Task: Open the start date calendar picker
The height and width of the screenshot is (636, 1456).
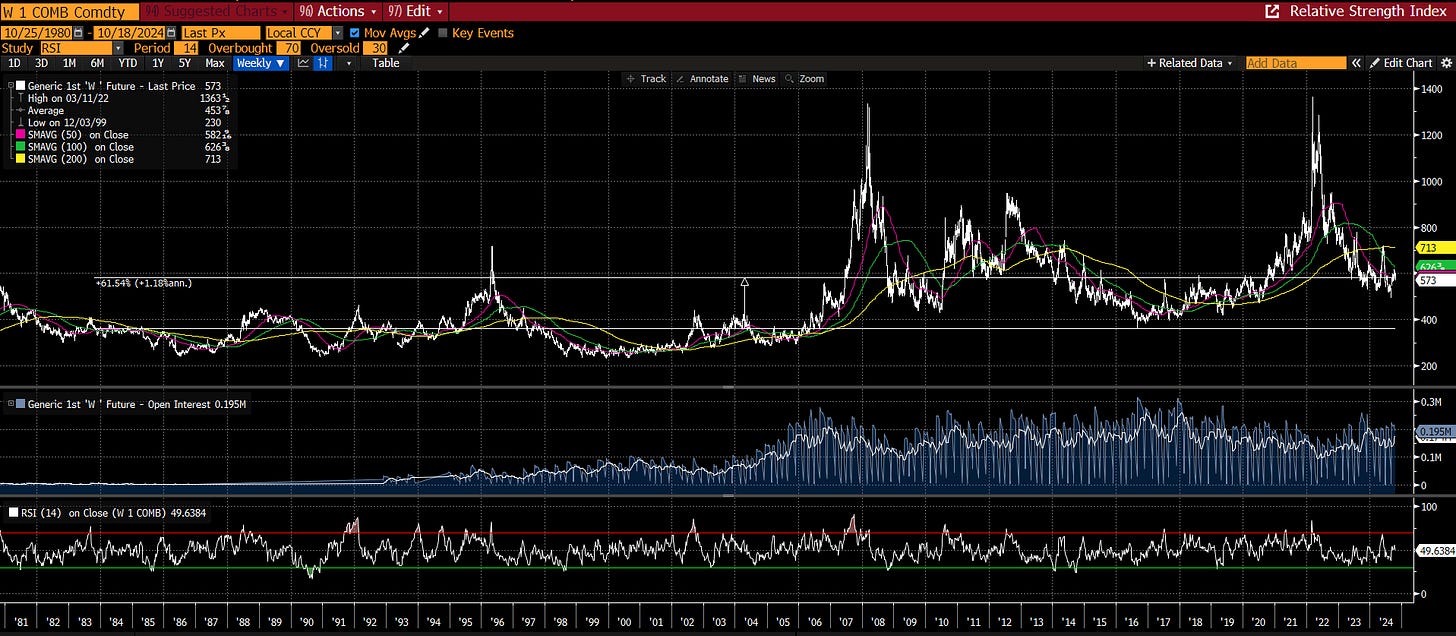Action: 80,33
